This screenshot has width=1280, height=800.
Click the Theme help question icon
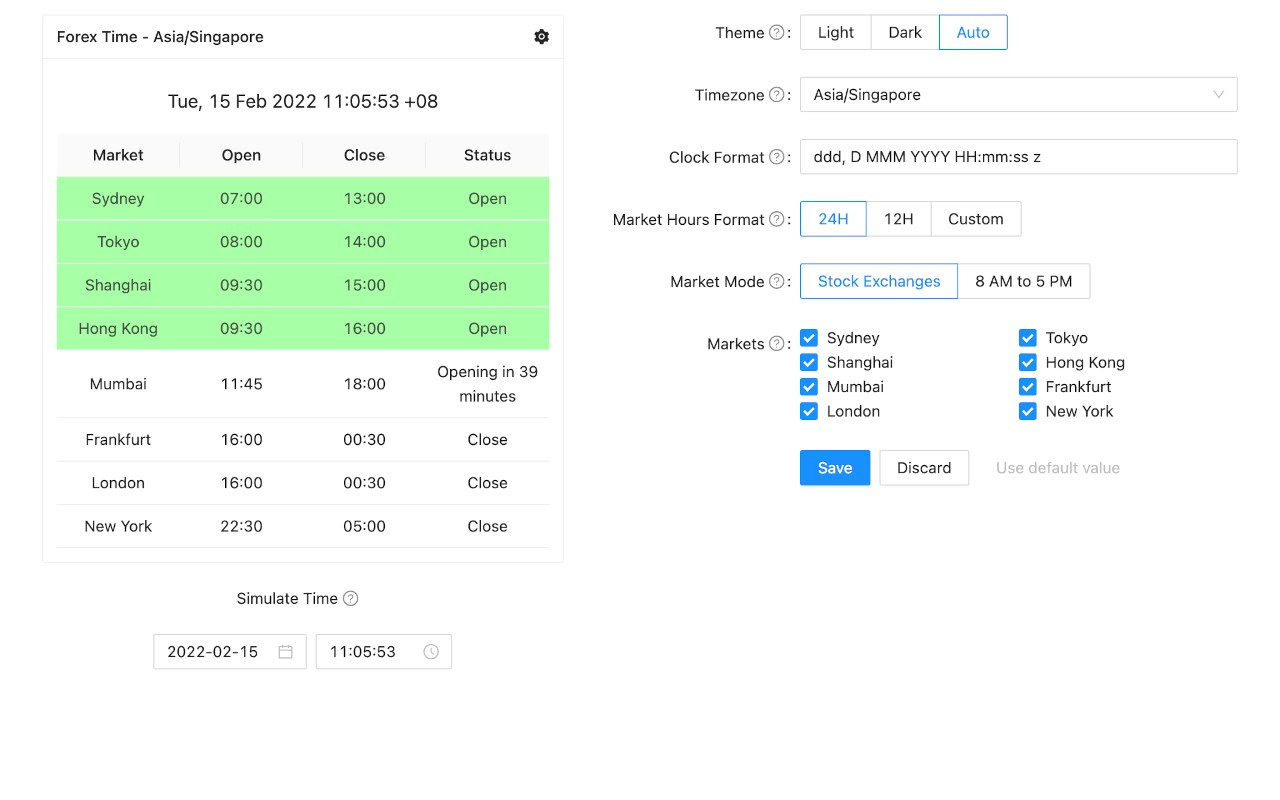pyautogui.click(x=776, y=33)
